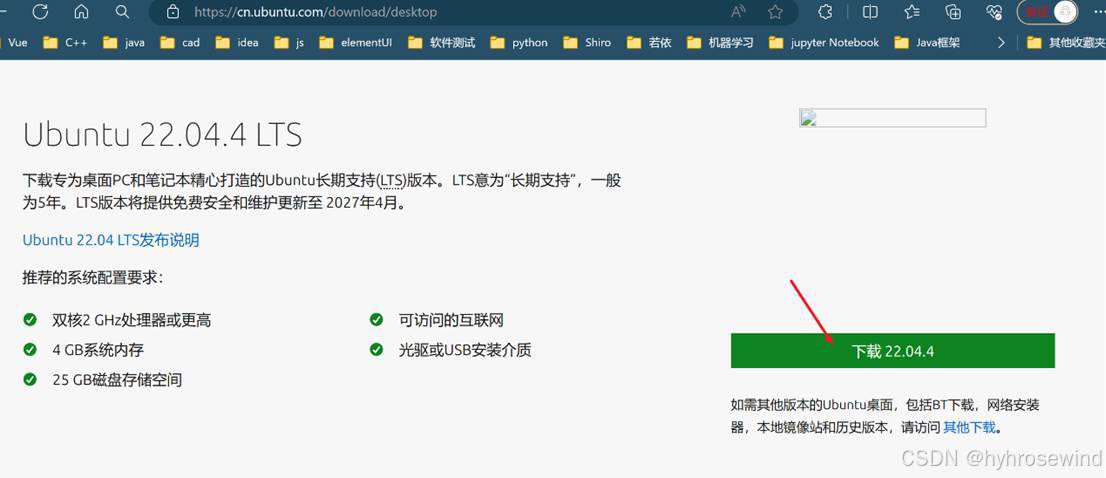
Task: Open the C++ bookmark folder
Action: tap(65, 42)
